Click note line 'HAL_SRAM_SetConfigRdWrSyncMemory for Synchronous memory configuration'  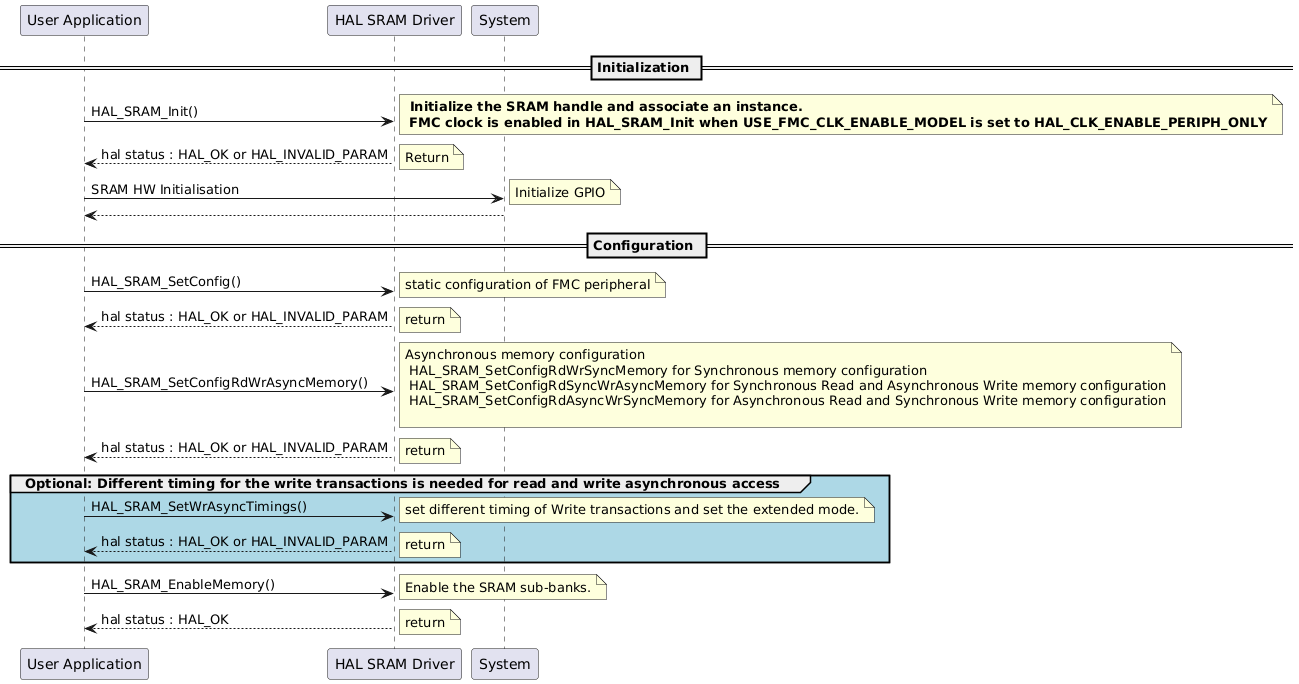tap(668, 370)
